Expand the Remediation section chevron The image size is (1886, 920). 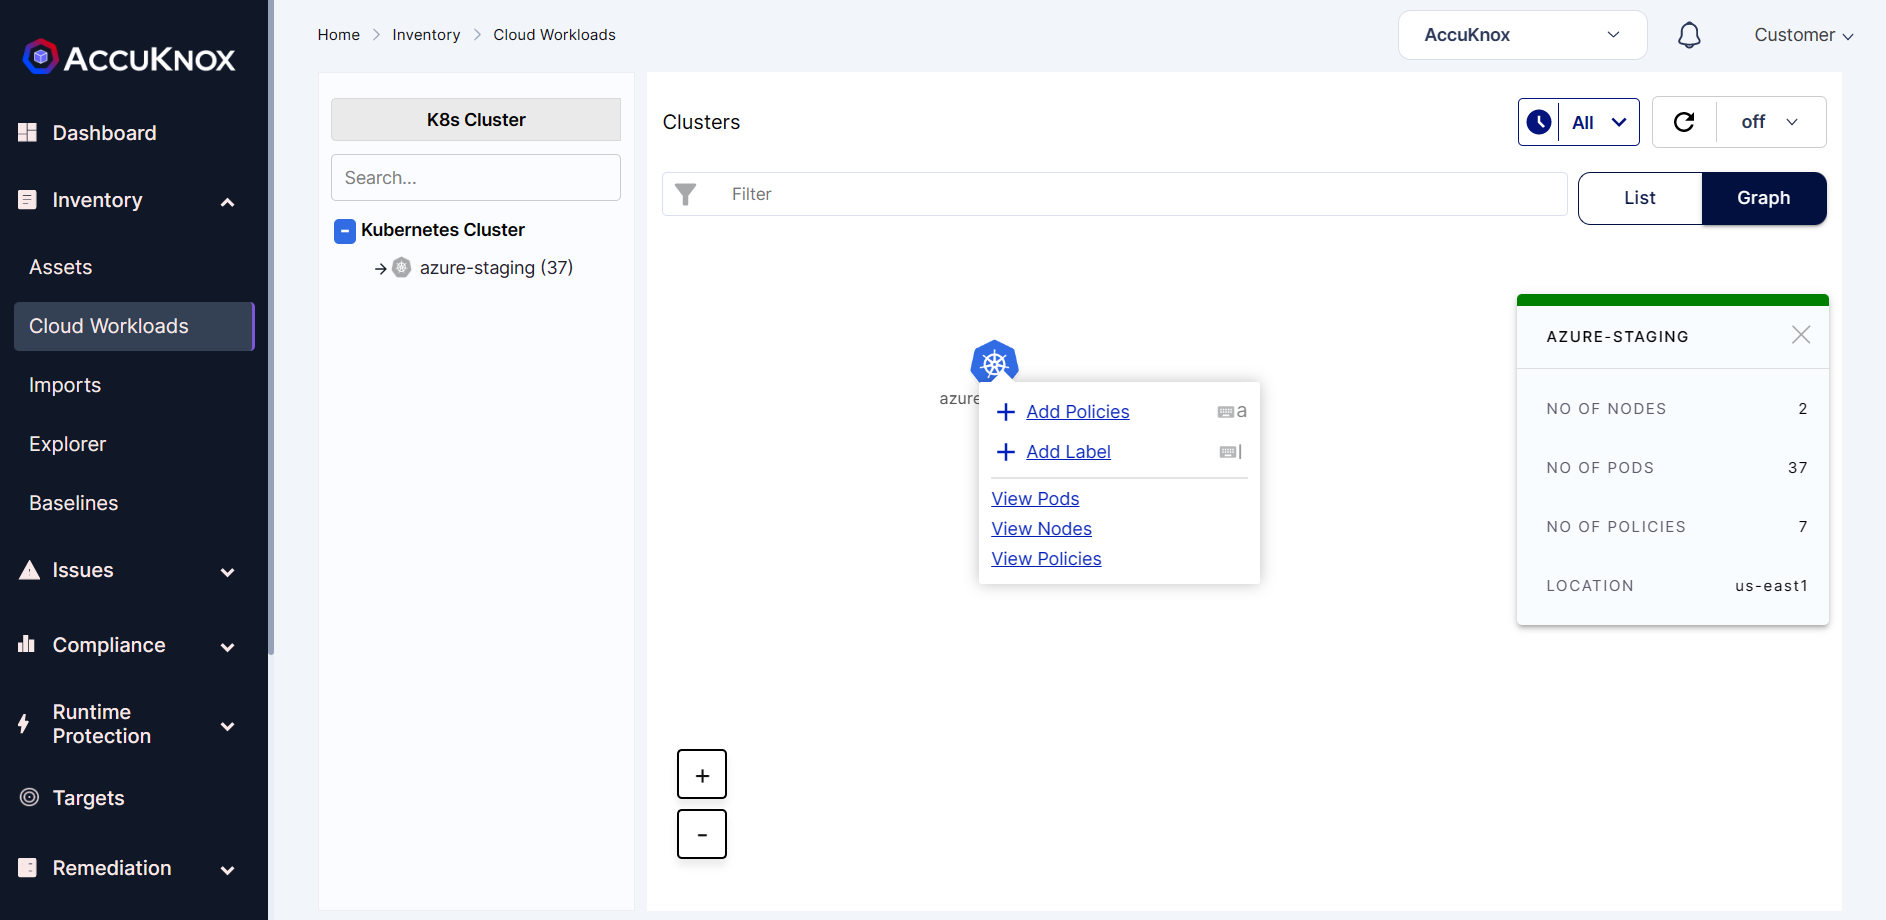click(227, 870)
